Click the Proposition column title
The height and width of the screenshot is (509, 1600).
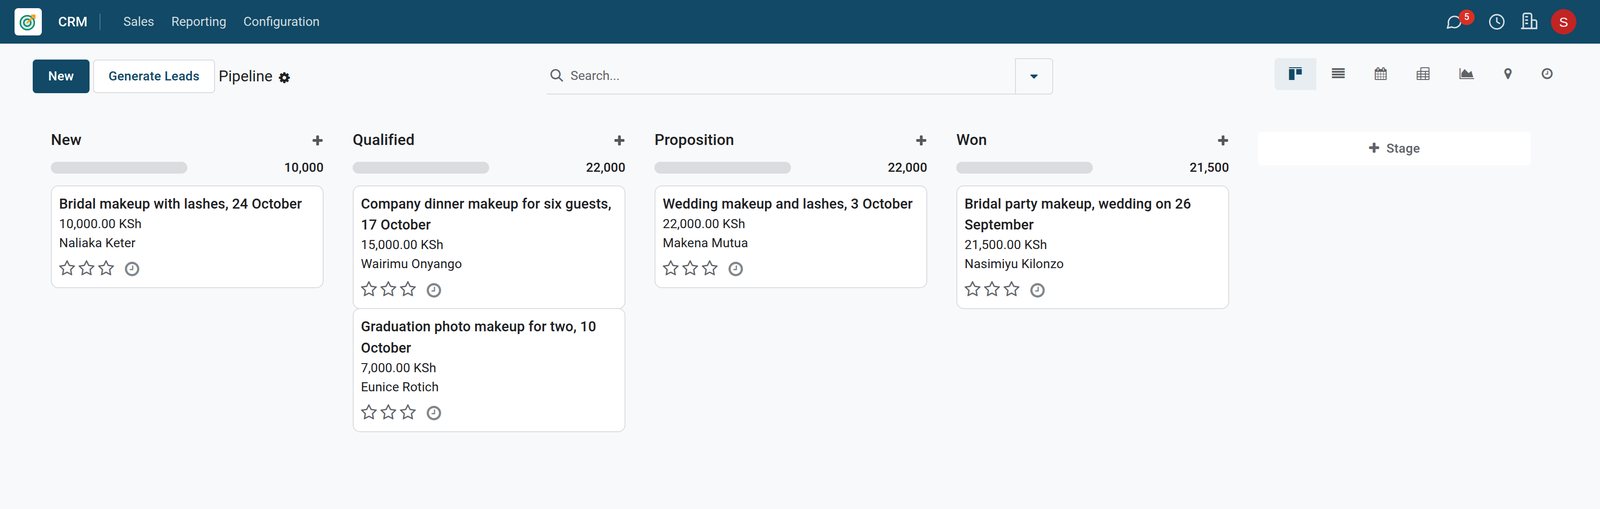click(x=694, y=140)
